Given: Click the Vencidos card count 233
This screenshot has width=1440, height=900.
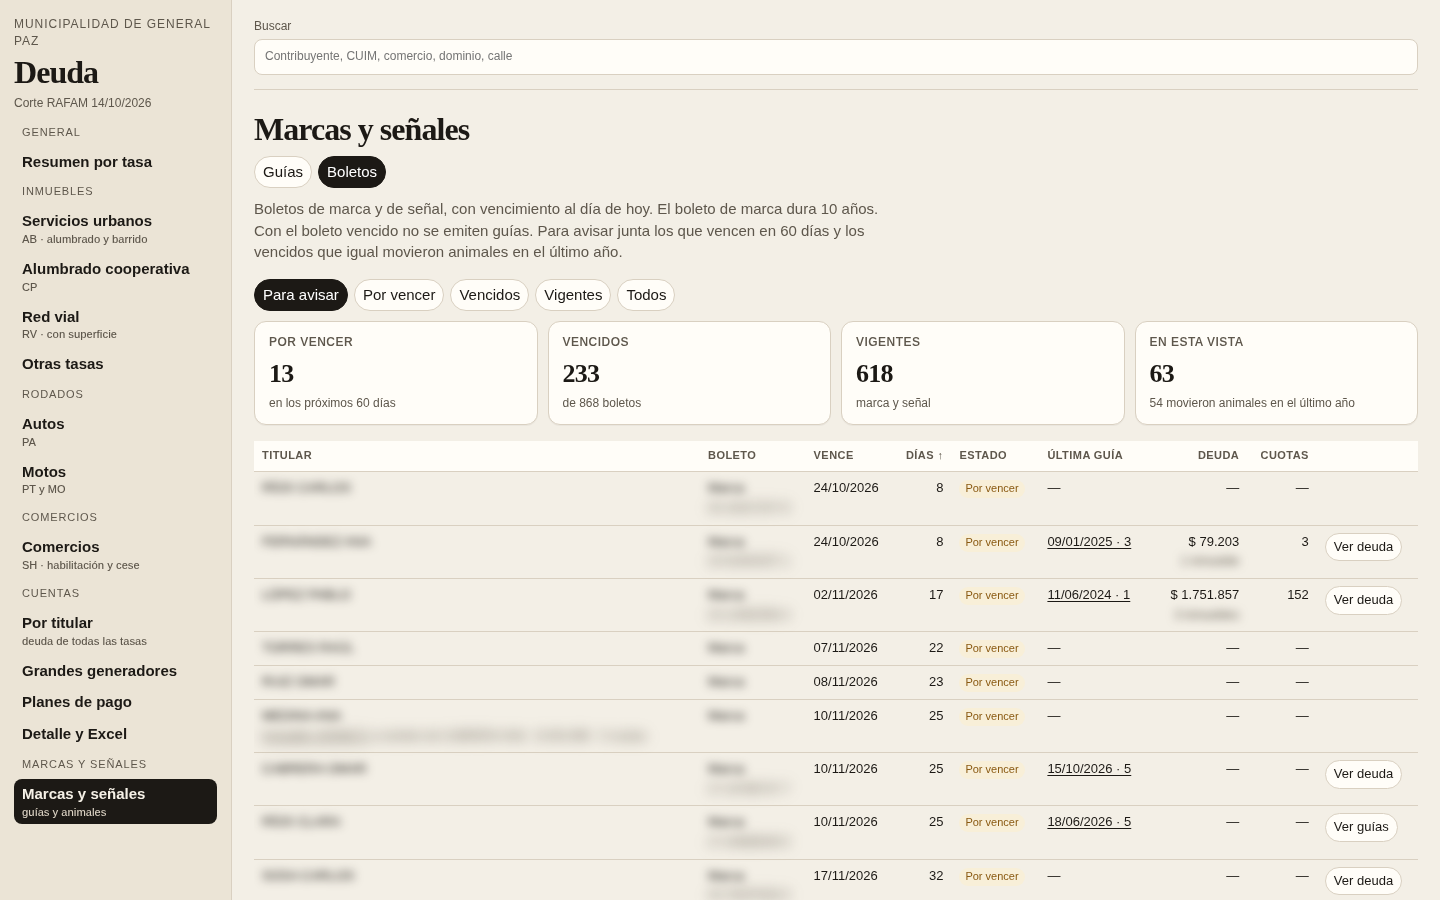Looking at the screenshot, I should (581, 374).
